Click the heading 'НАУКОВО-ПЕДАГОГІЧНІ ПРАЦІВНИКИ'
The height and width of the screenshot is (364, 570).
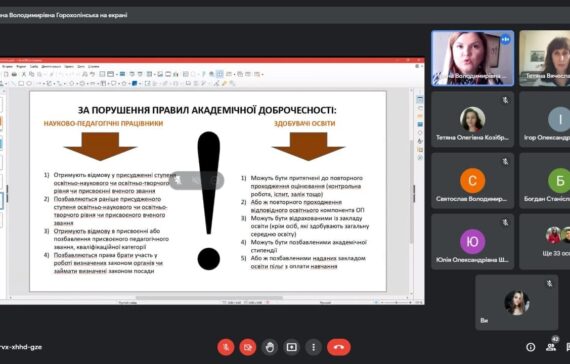[103, 124]
